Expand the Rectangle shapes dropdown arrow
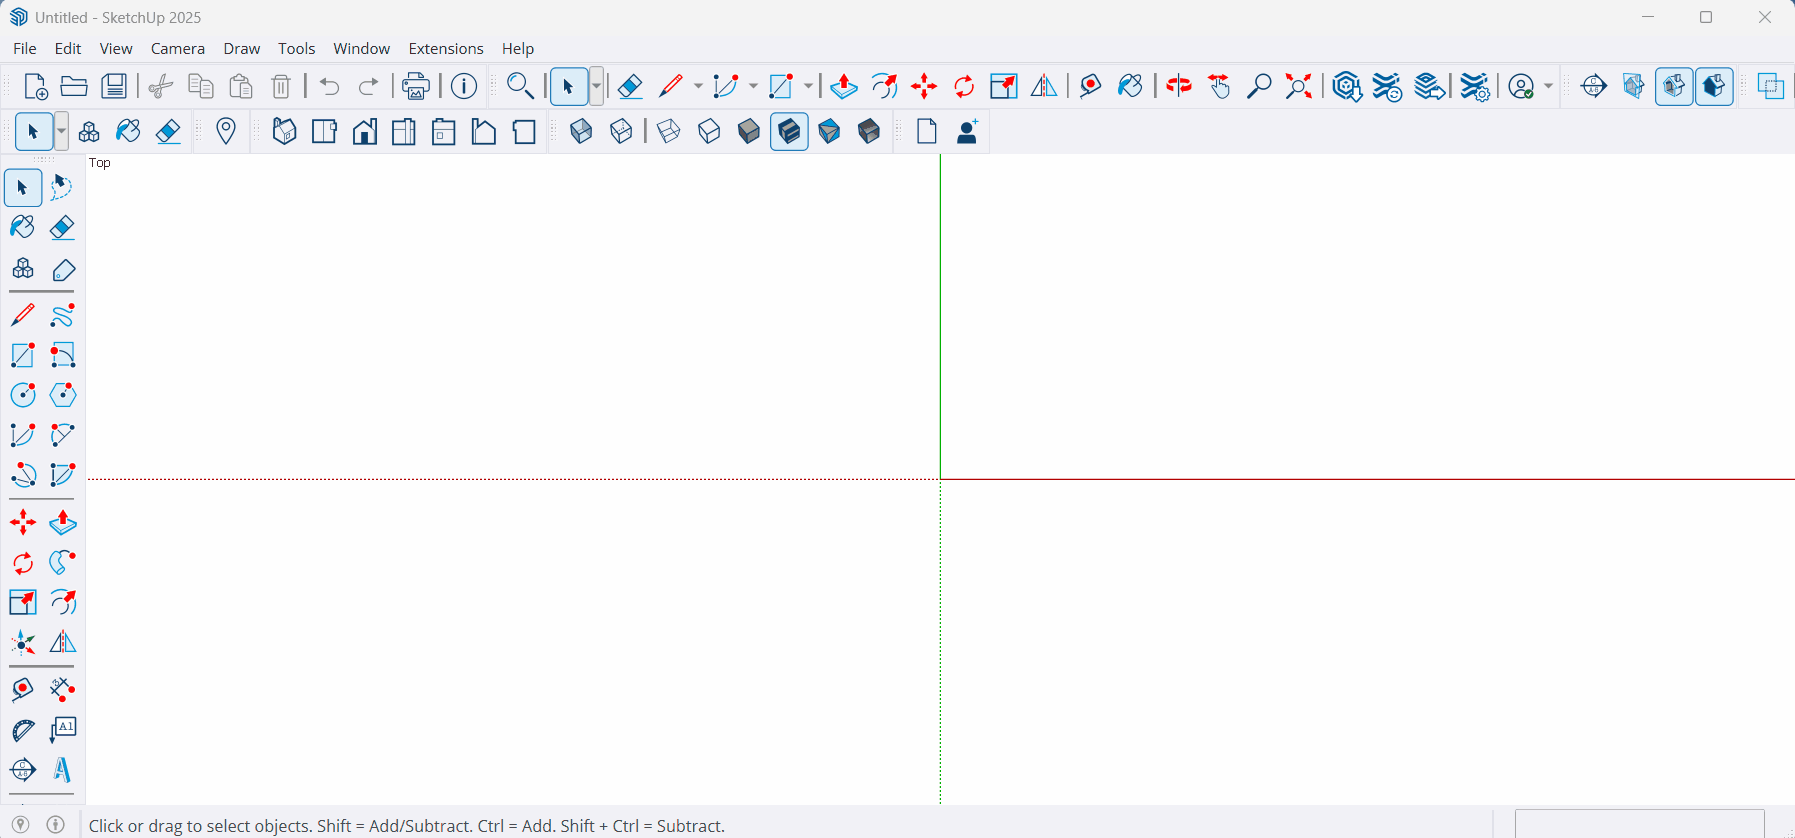This screenshot has height=838, width=1795. 808,87
